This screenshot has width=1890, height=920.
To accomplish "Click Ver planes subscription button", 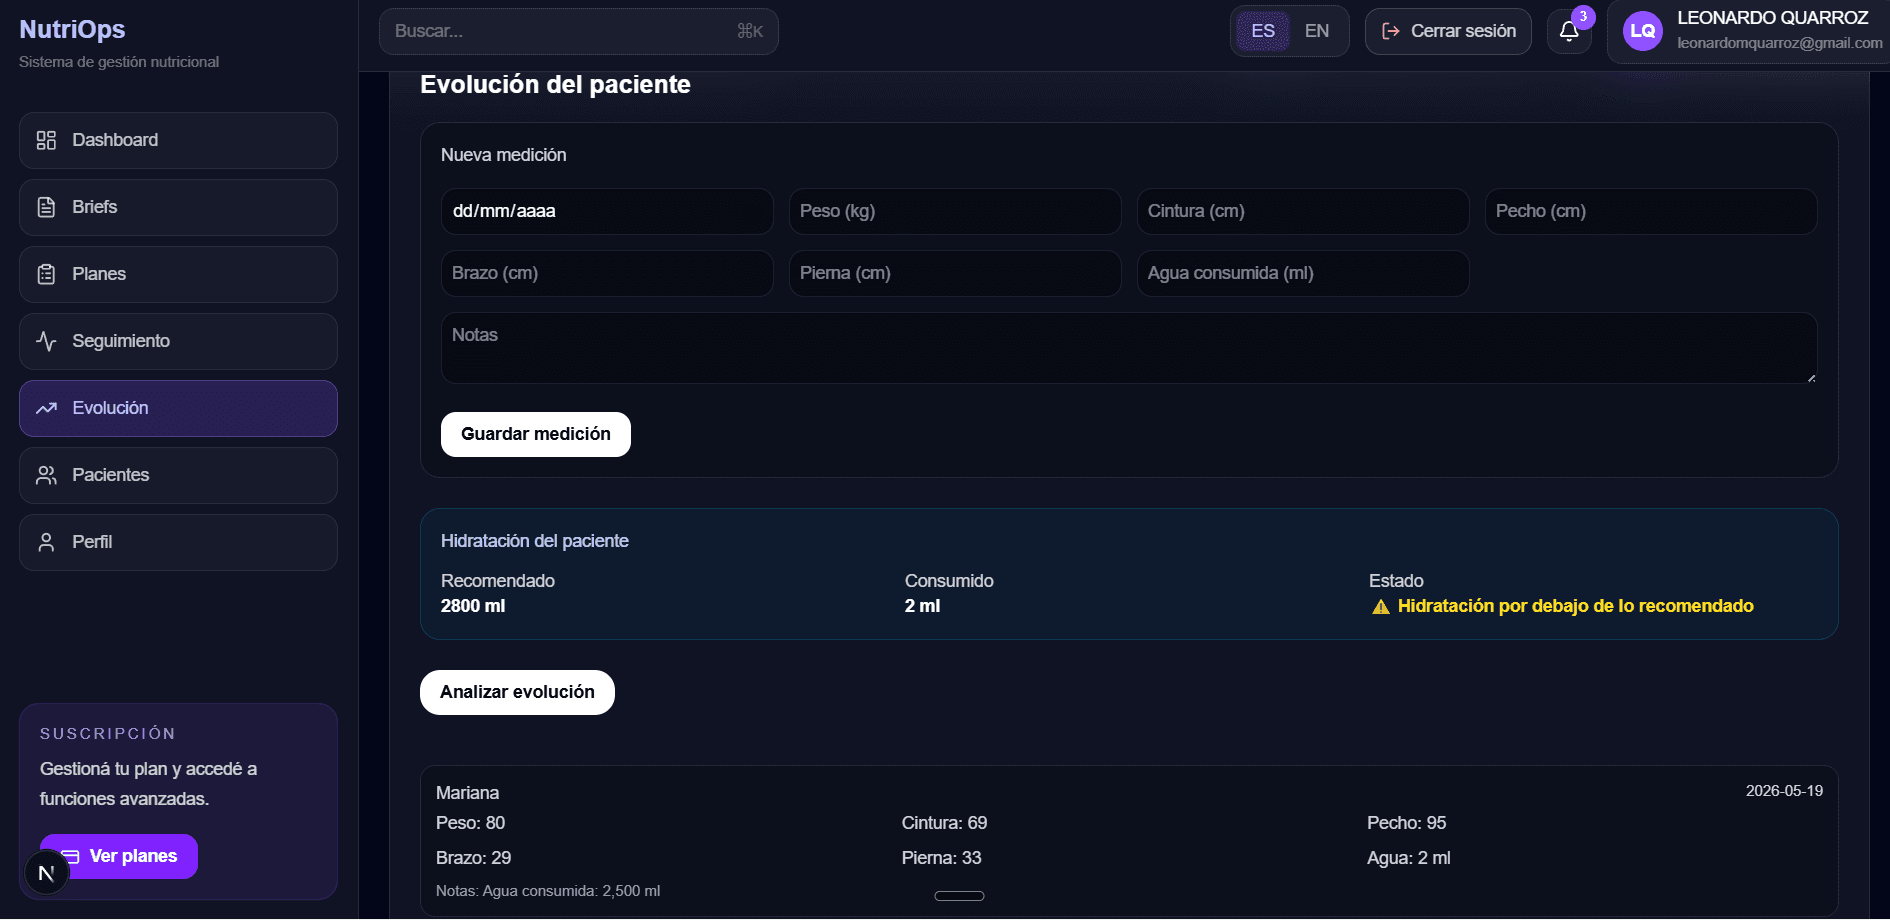I will point(119,856).
